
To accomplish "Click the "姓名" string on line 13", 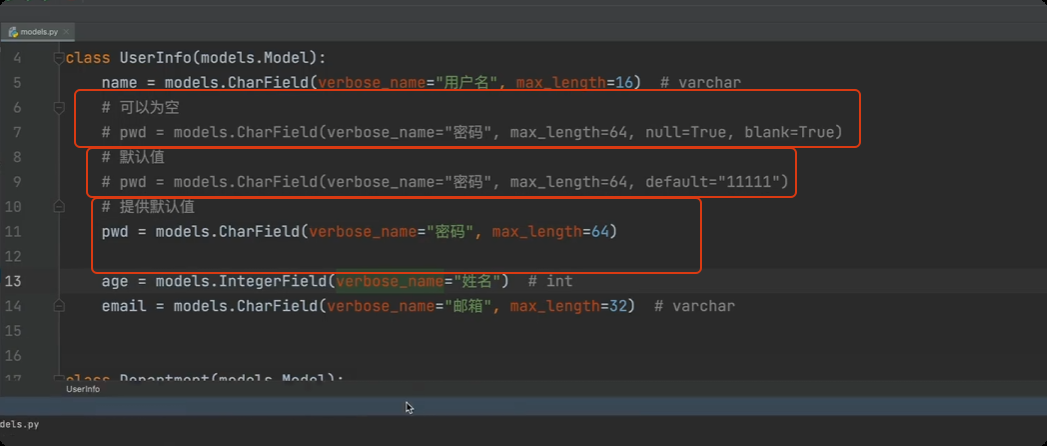I will tap(477, 281).
